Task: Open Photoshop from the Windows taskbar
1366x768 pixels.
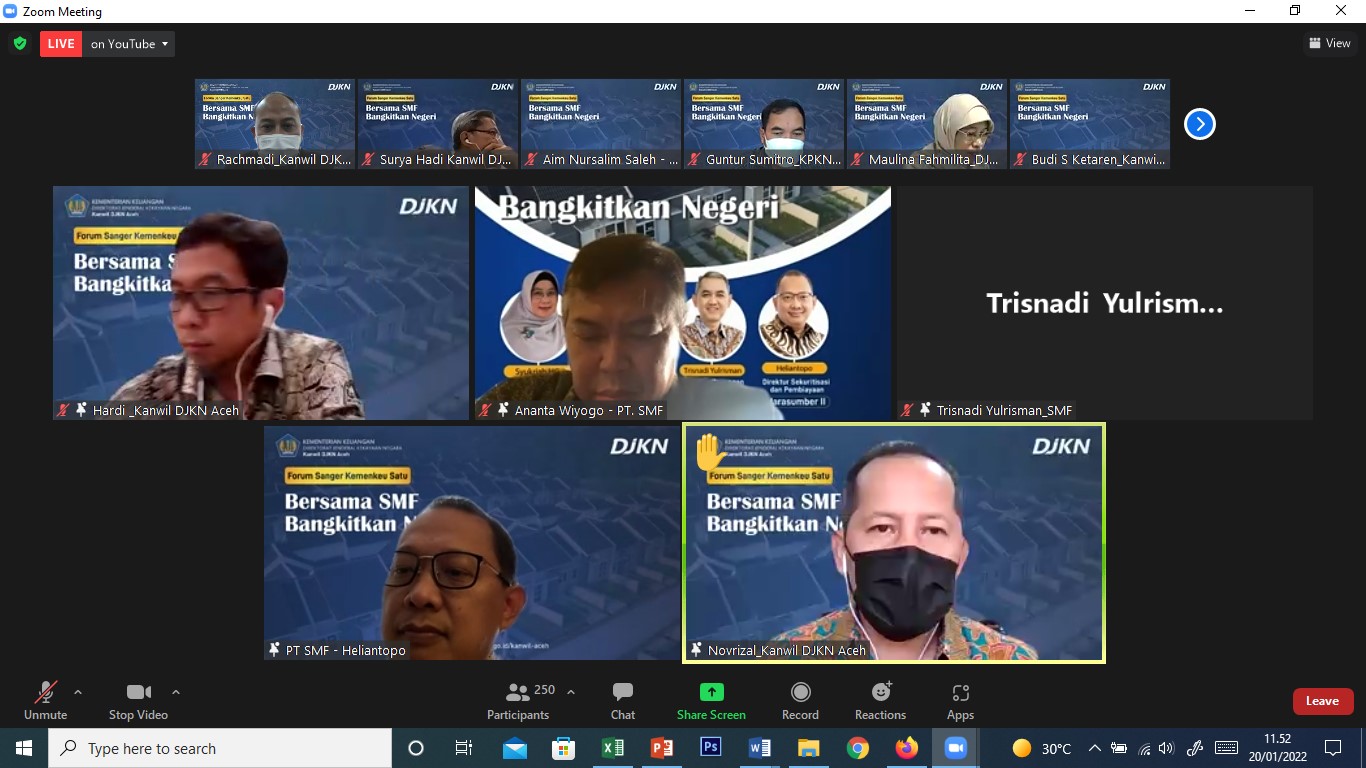Action: click(x=711, y=748)
